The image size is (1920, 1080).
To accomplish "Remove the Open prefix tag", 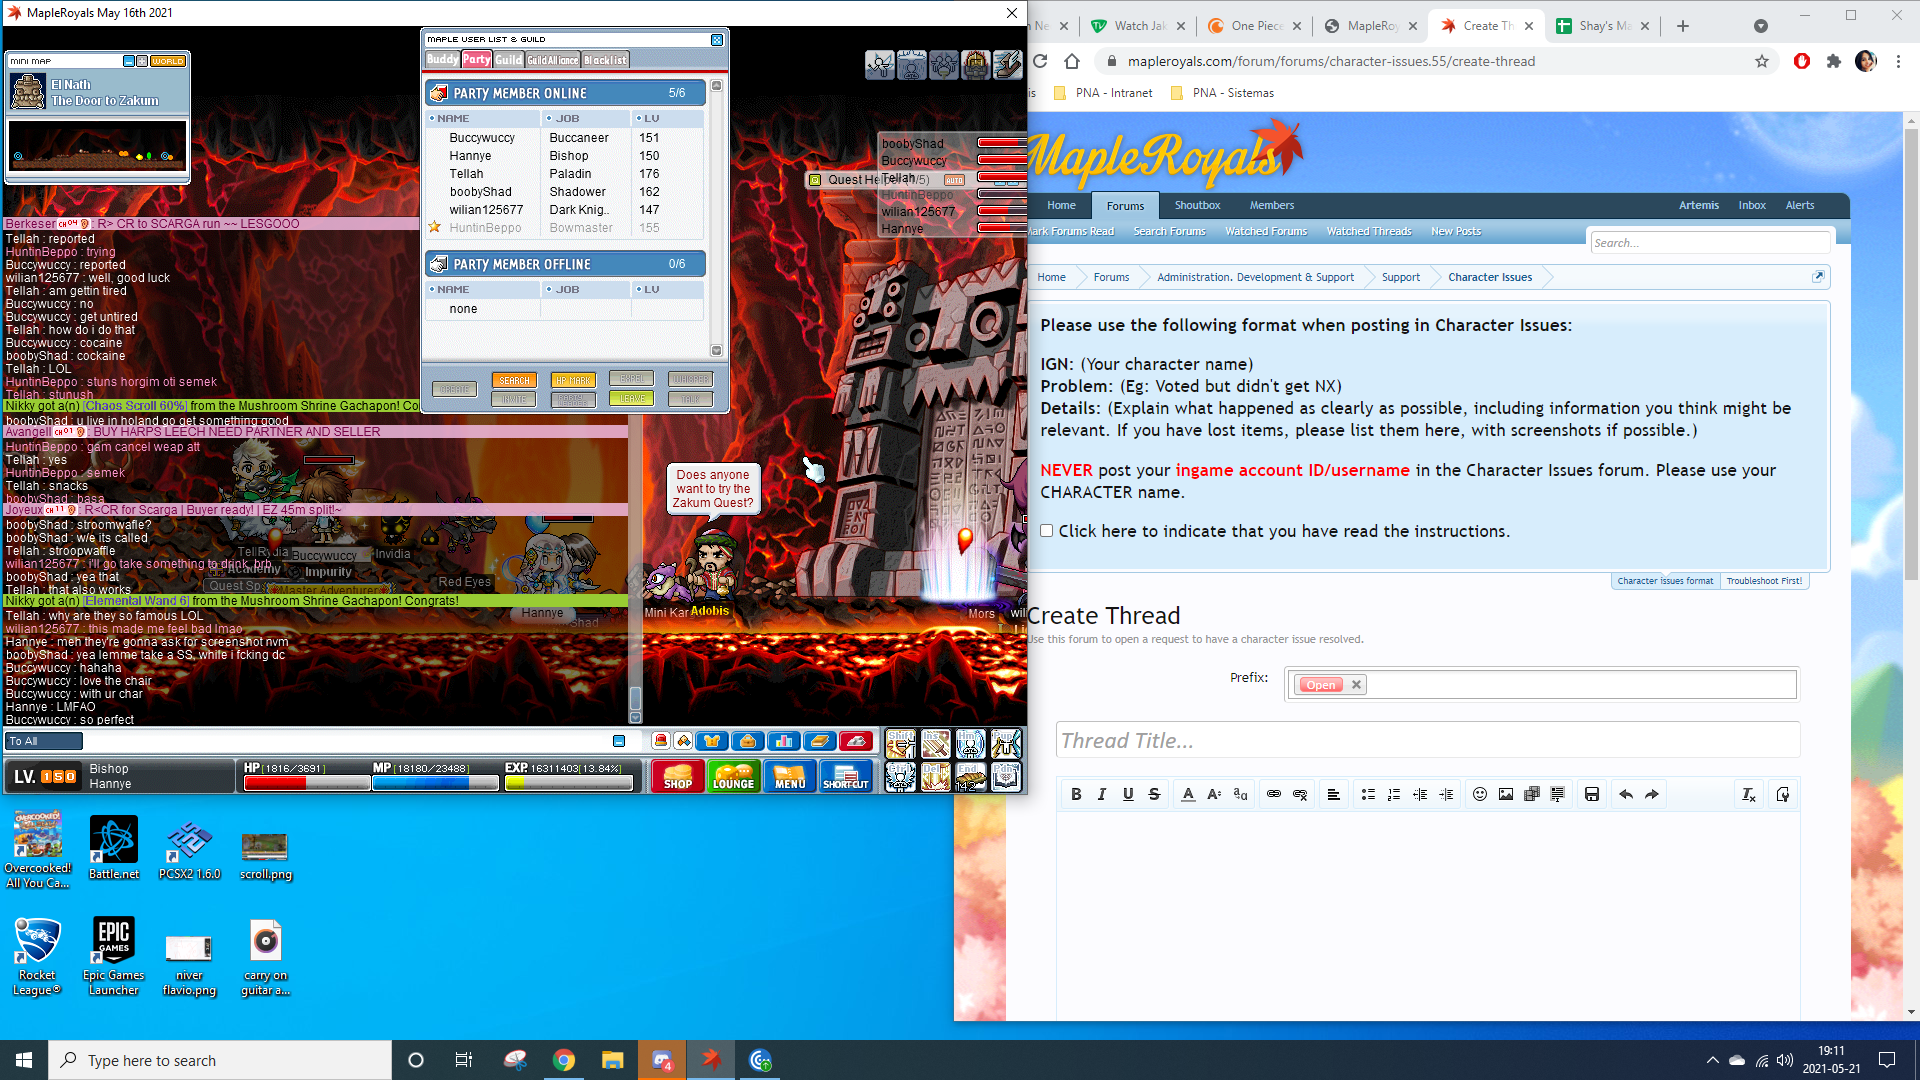I will [1356, 685].
